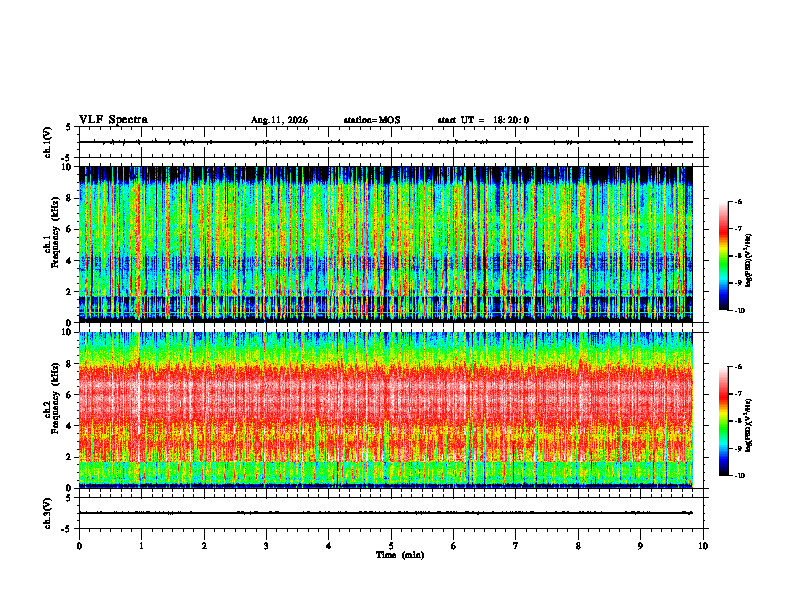792x612 pixels.
Task: Click the 1 minute tick on time axis
Action: 141,546
